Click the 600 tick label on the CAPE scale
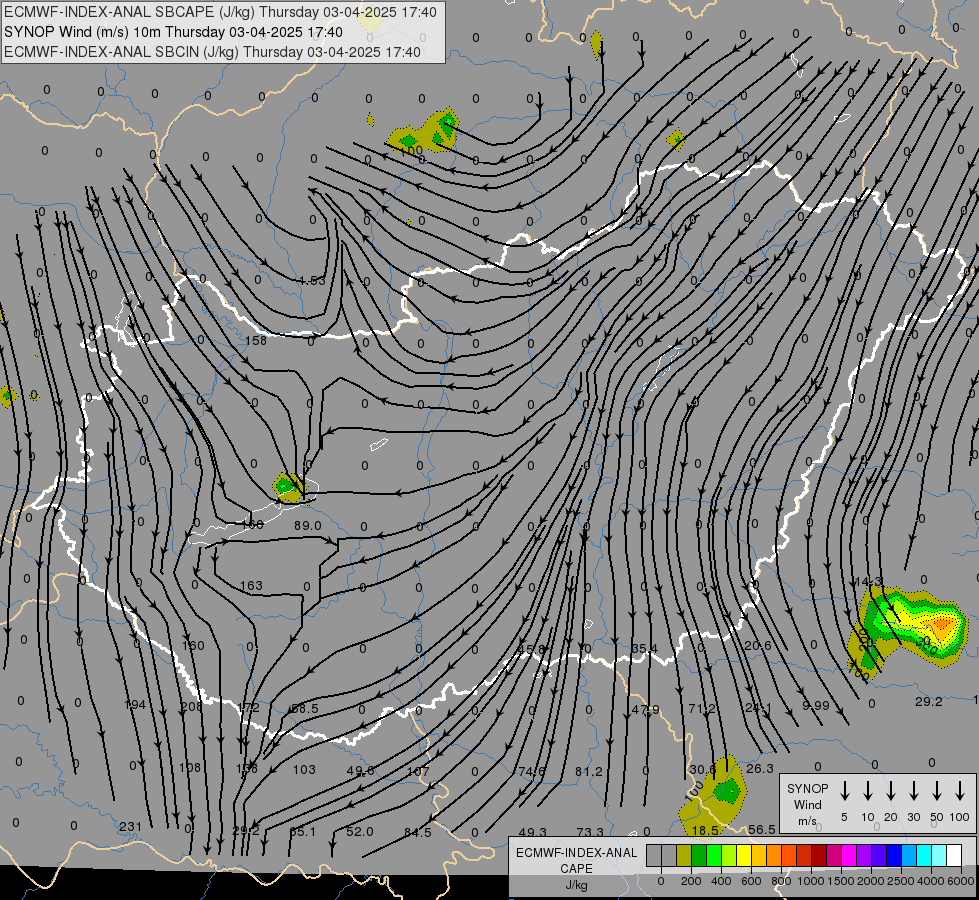This screenshot has width=979, height=900. 750,881
